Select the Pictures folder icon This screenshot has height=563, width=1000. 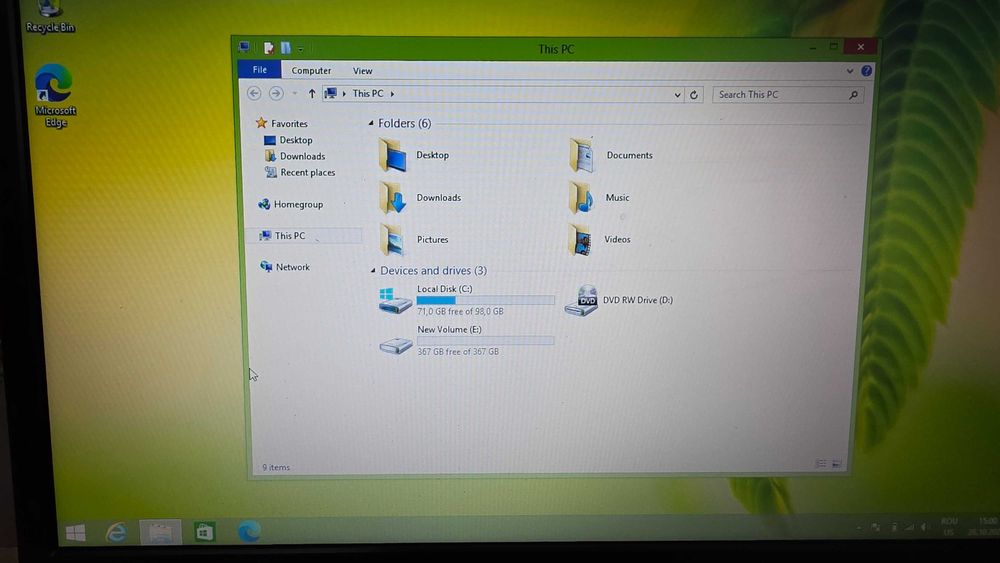coord(393,240)
